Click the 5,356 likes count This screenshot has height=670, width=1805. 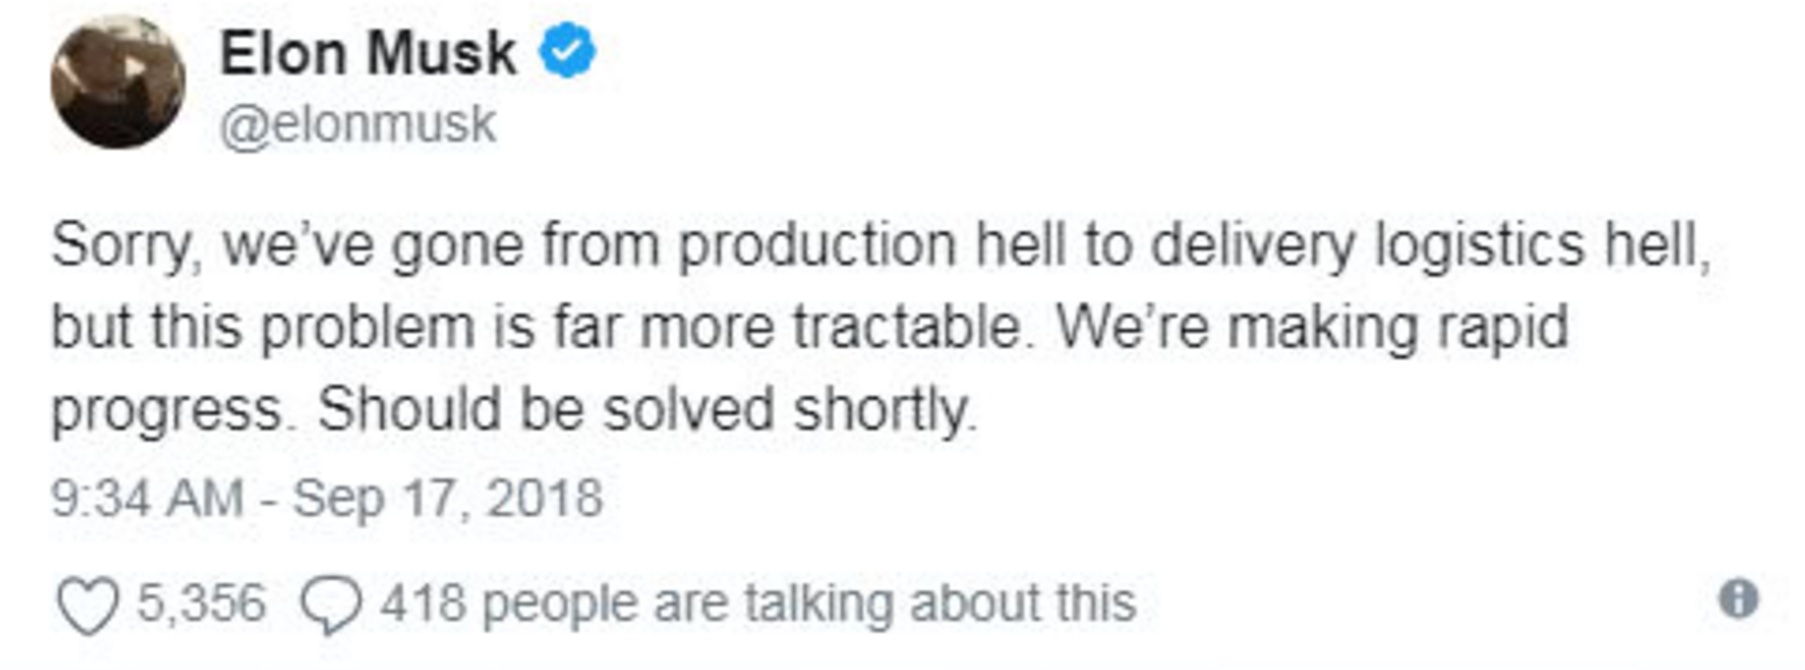click(x=201, y=603)
